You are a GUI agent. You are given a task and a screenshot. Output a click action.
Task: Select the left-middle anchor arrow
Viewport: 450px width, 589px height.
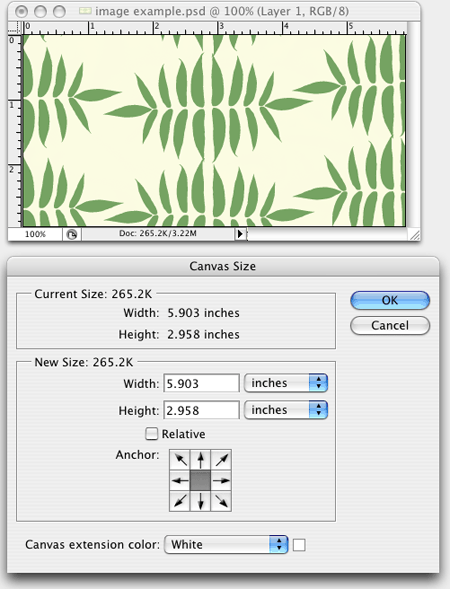tap(180, 480)
